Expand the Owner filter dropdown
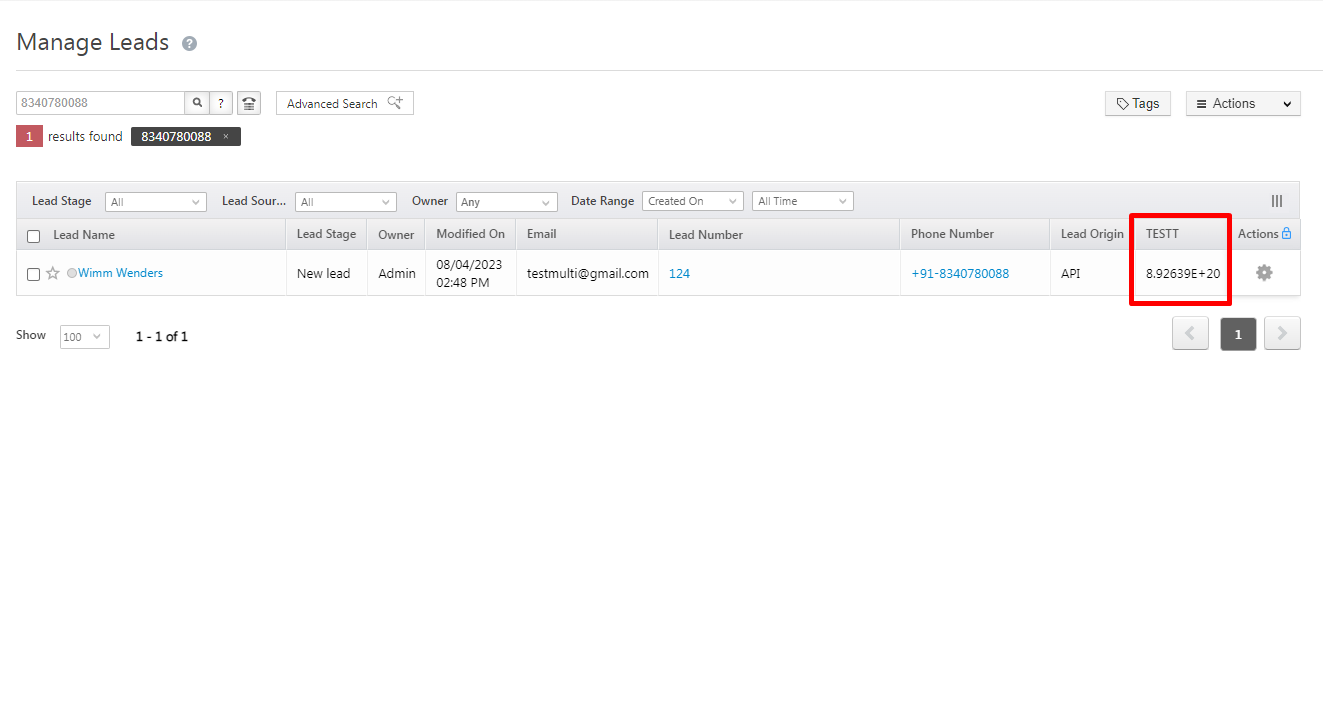The height and width of the screenshot is (726, 1323). point(506,202)
